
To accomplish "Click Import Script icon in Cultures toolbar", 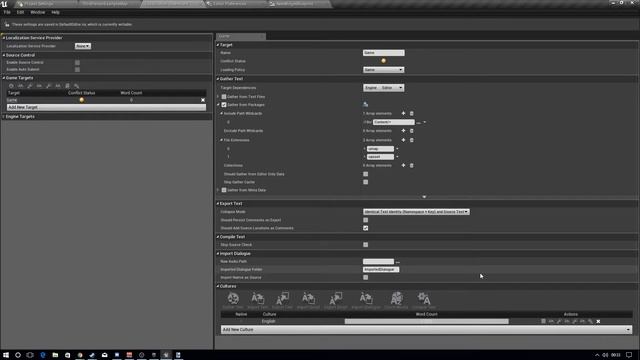I will 308,299.
